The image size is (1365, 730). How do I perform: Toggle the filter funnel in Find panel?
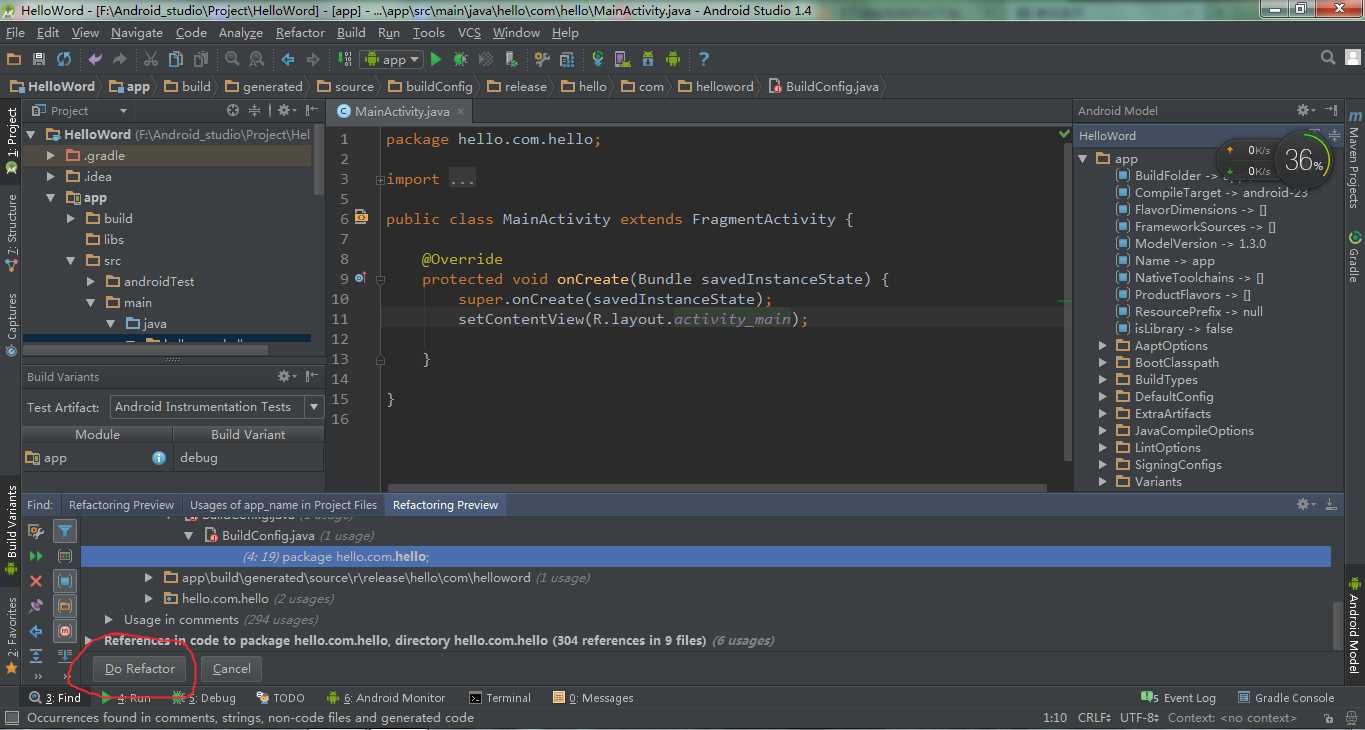[64, 532]
